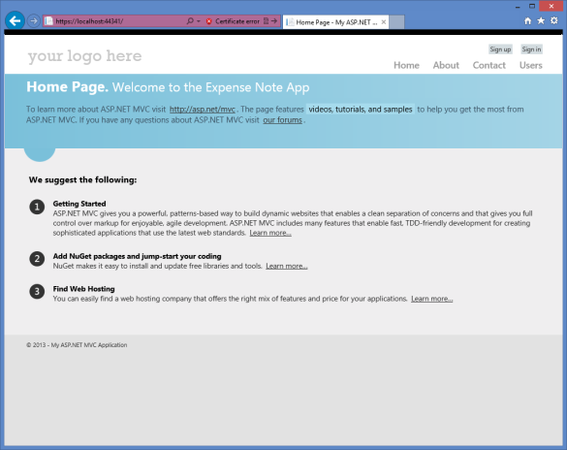
Task: Follow the http://asp.net/mvc link
Action: (x=202, y=109)
